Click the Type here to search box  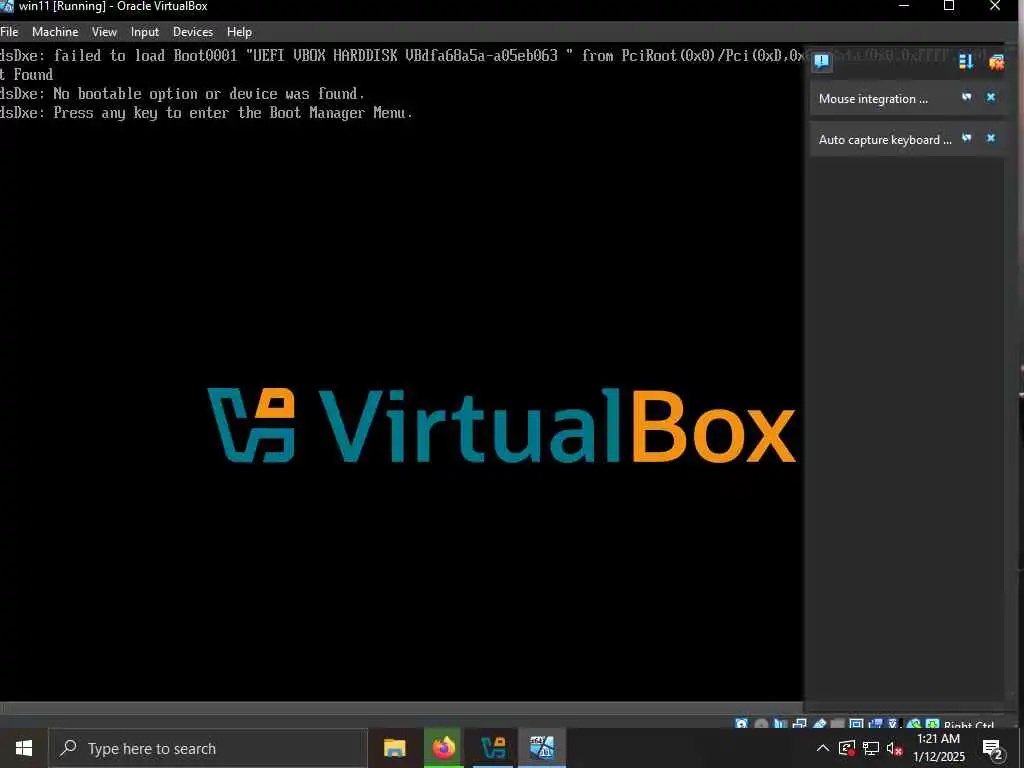(208, 748)
